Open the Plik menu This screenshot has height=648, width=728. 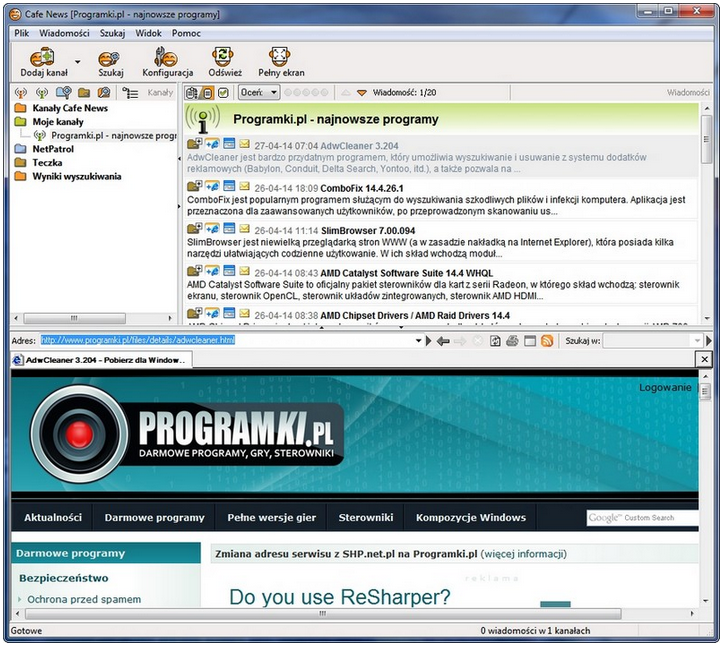[x=21, y=33]
